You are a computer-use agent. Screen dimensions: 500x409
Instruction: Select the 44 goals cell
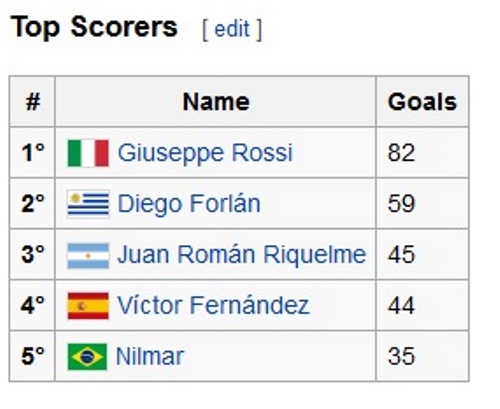tap(422, 305)
